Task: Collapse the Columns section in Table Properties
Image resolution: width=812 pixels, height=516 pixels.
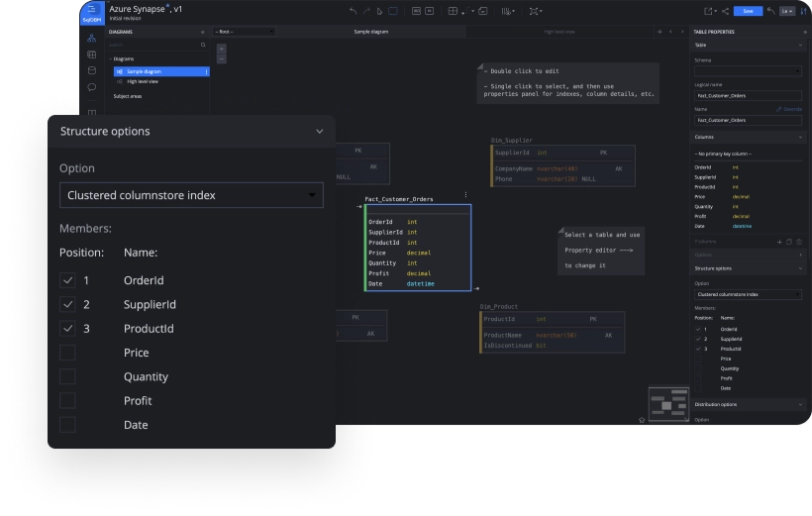Action: [801, 137]
